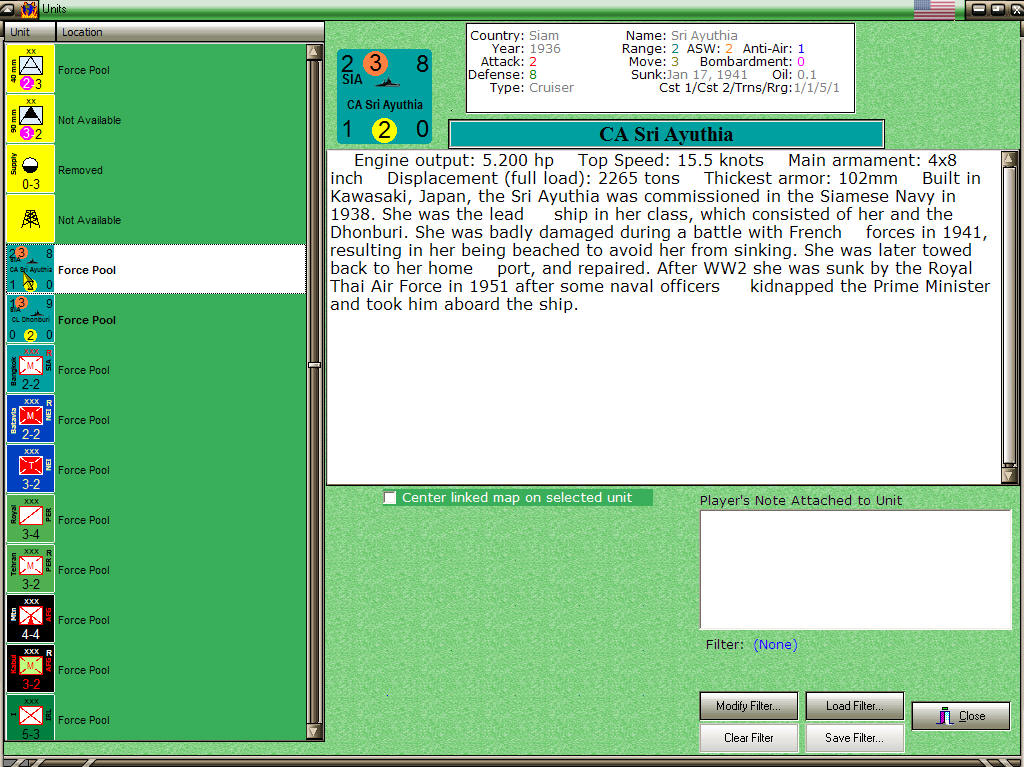Click the unit list scroll down arrow

(x=314, y=732)
